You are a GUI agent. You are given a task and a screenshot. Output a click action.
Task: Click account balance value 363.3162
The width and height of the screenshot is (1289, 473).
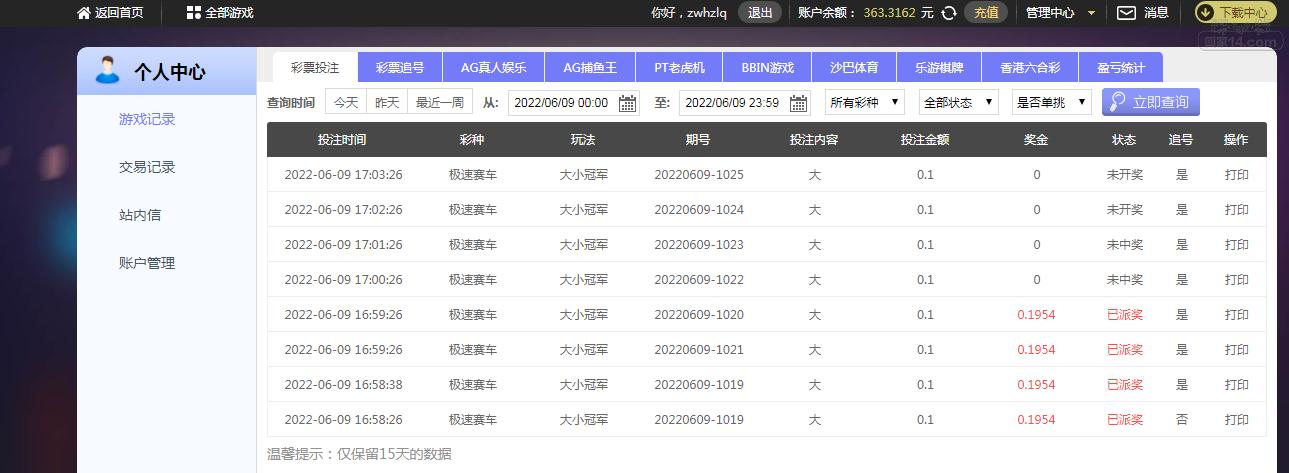coord(891,13)
